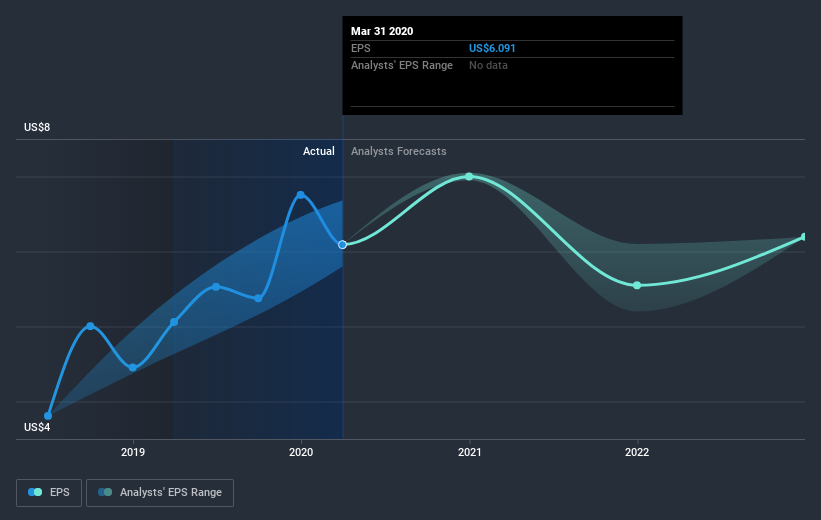Click the US$6.091 EPS value in tooltip
The height and width of the screenshot is (520, 821).
[492, 48]
